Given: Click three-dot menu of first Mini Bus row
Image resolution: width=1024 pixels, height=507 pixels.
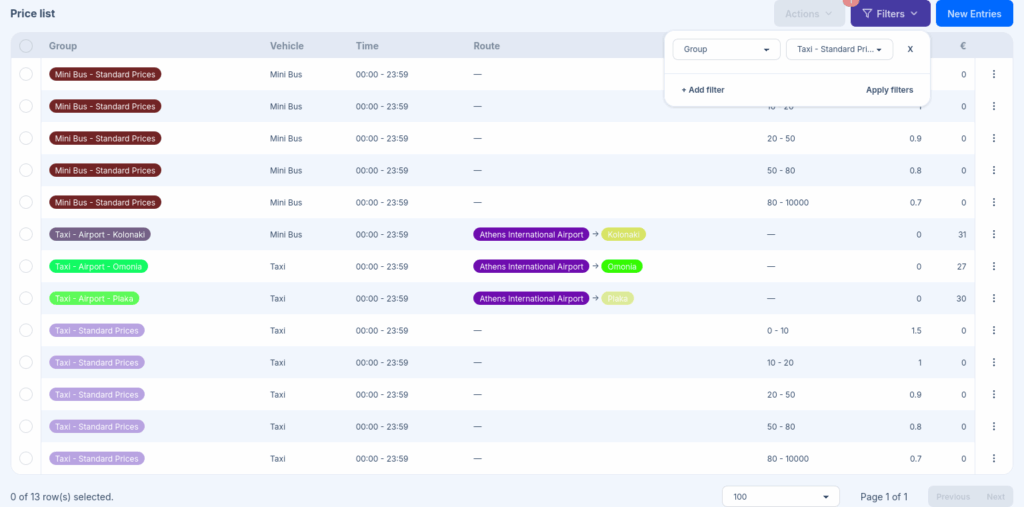Looking at the screenshot, I should (993, 74).
